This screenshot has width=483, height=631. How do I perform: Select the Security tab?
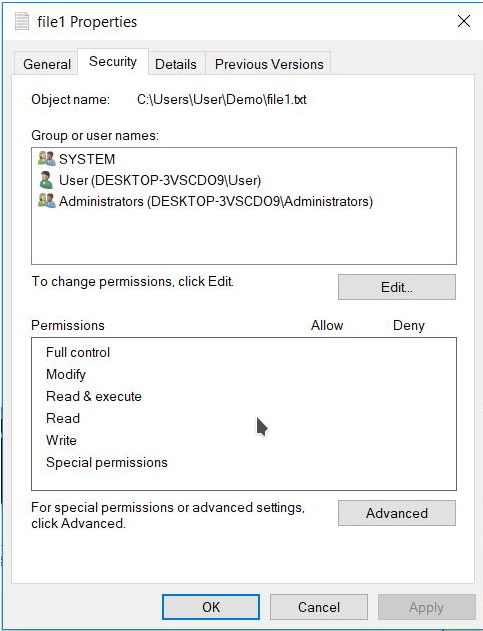[113, 62]
